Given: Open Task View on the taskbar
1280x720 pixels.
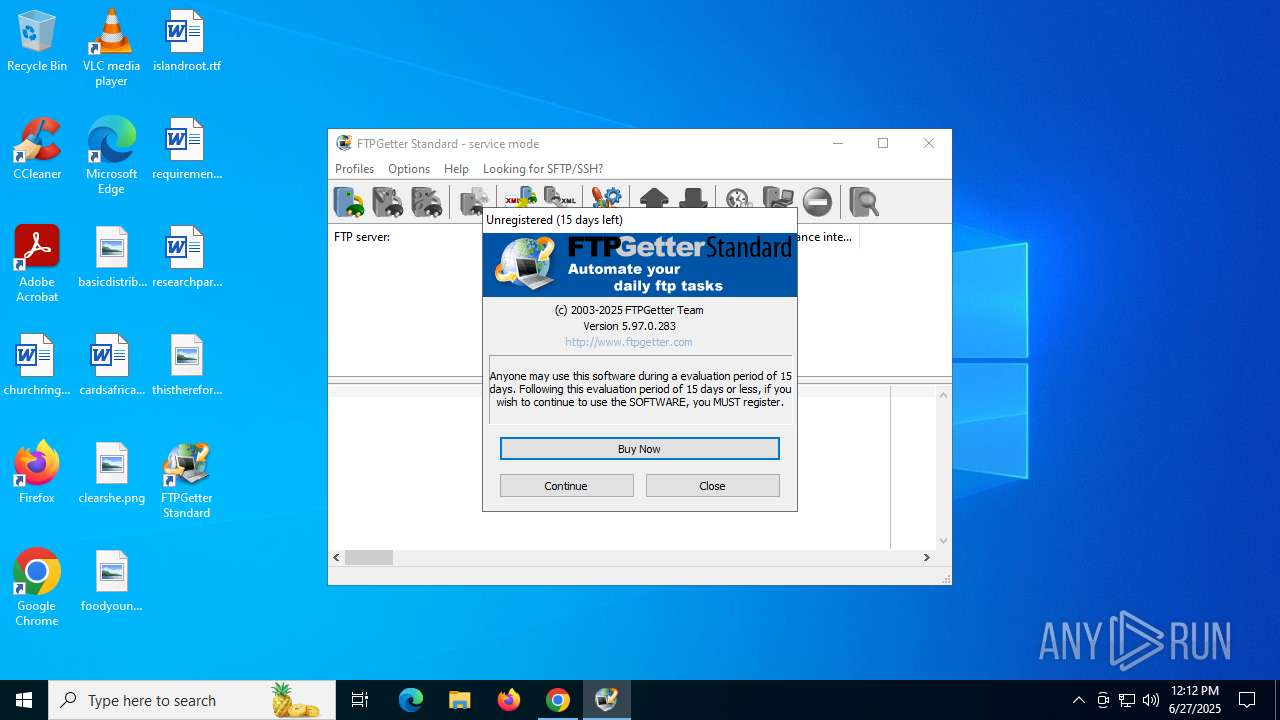Looking at the screenshot, I should click(360, 700).
